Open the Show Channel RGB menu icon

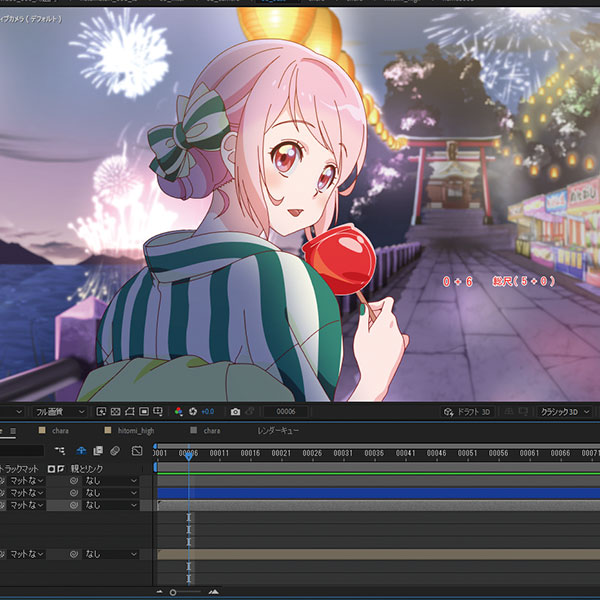(x=178, y=411)
